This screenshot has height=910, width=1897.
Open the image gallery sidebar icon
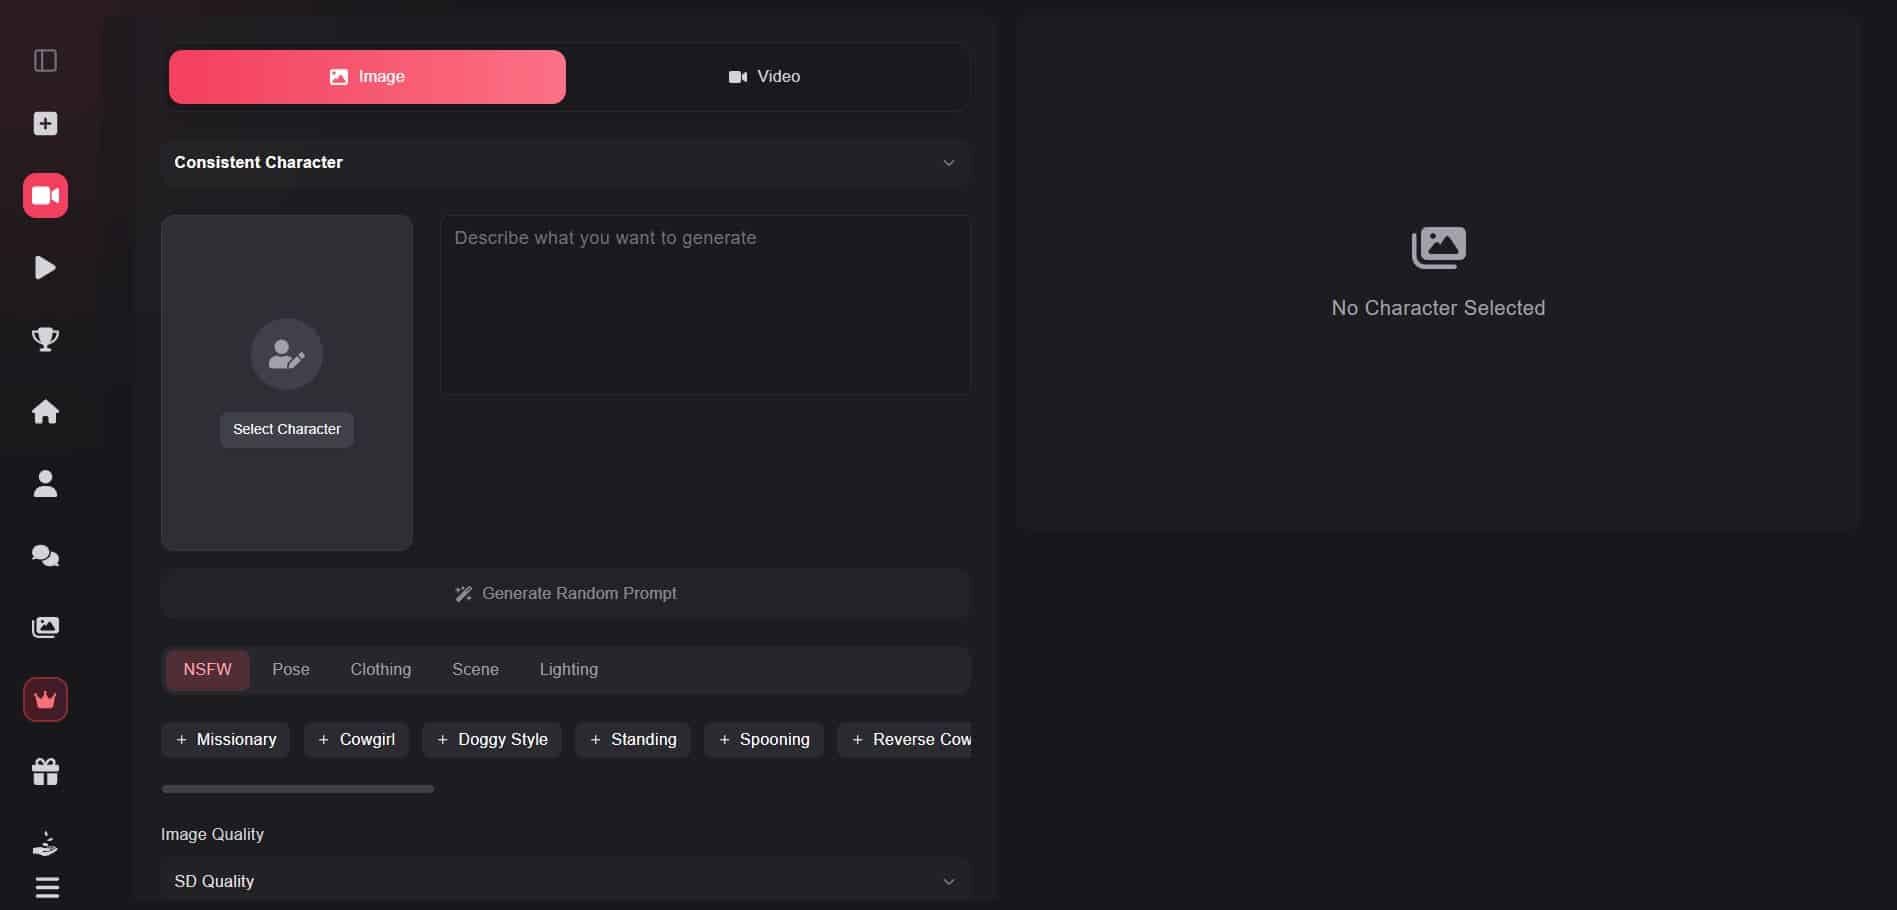45,627
